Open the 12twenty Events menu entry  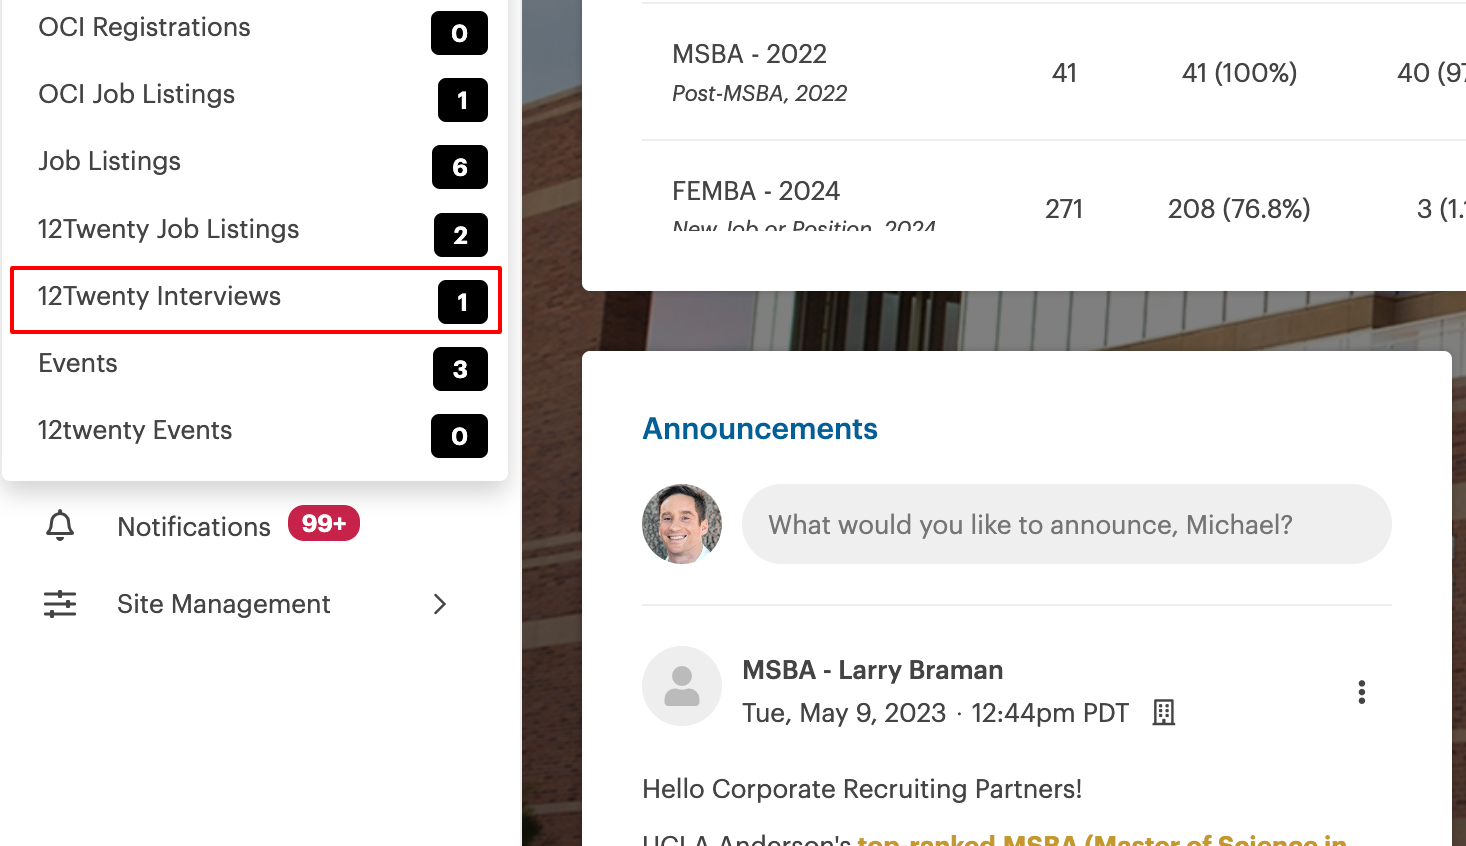pyautogui.click(x=135, y=430)
